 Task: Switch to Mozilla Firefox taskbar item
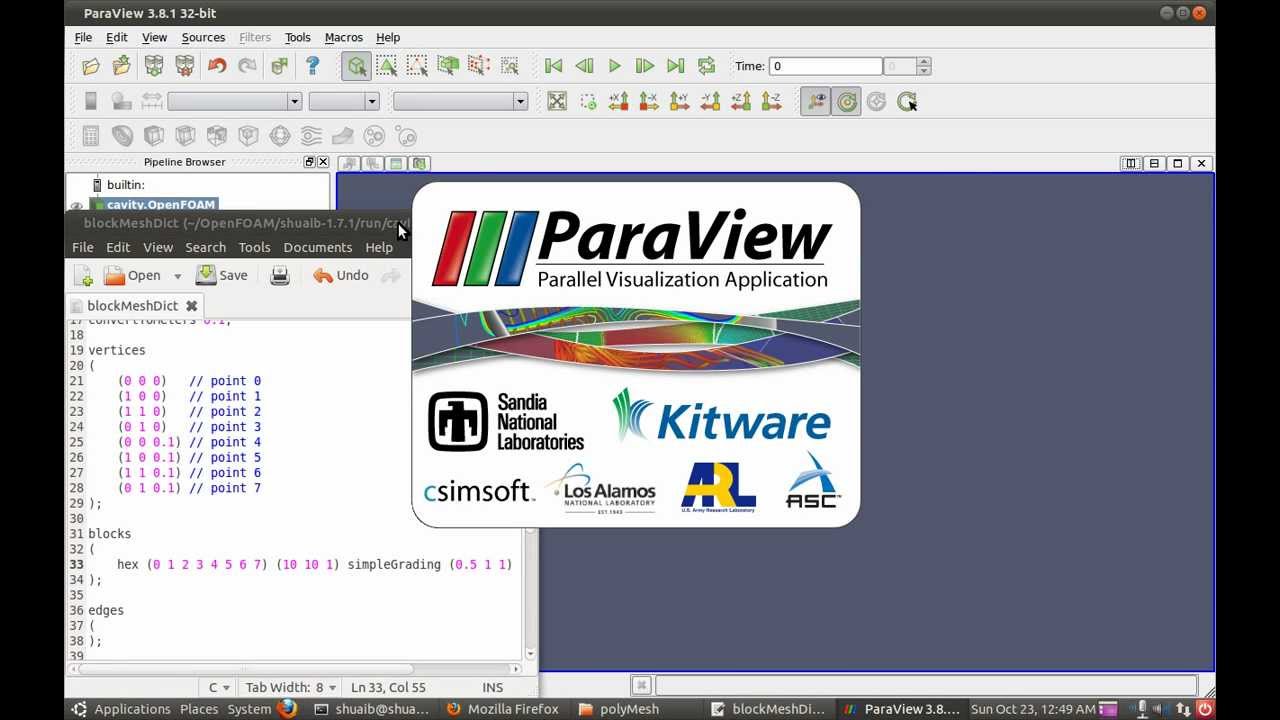pyautogui.click(x=502, y=709)
